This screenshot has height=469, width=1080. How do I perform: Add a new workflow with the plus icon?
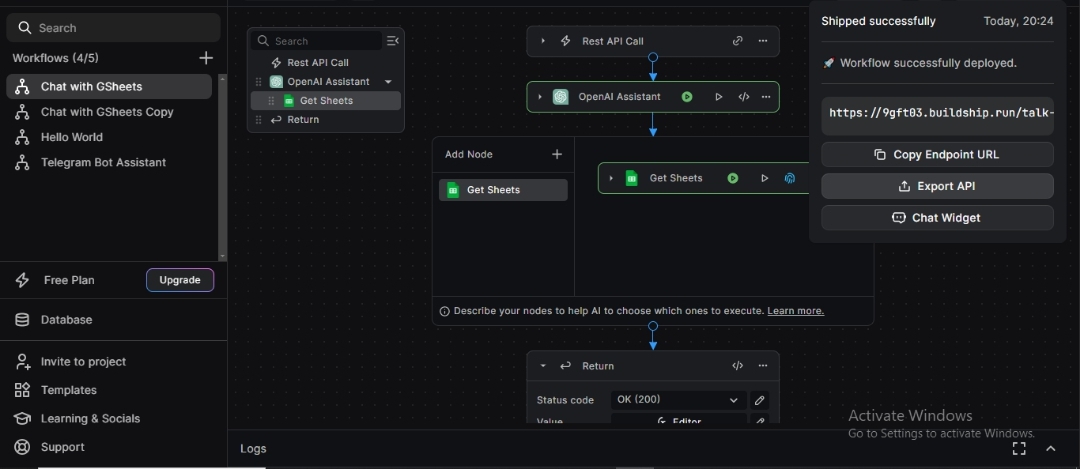coord(206,58)
